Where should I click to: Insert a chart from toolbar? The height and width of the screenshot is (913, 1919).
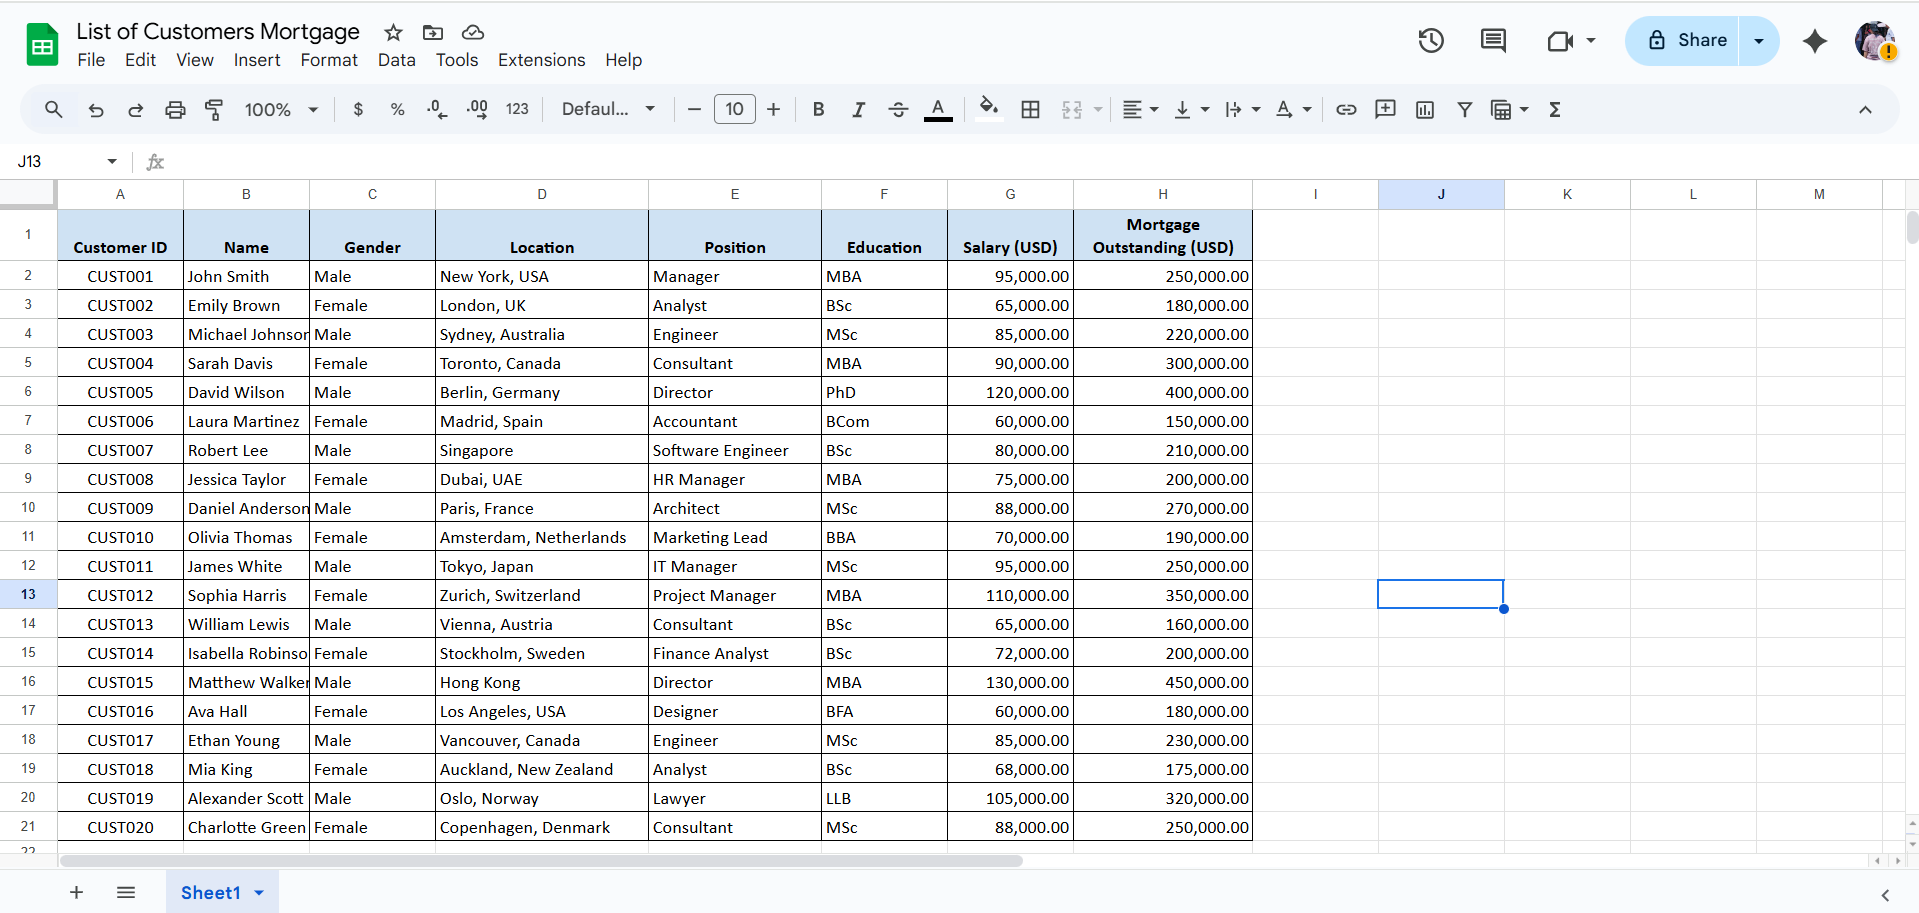1425,110
